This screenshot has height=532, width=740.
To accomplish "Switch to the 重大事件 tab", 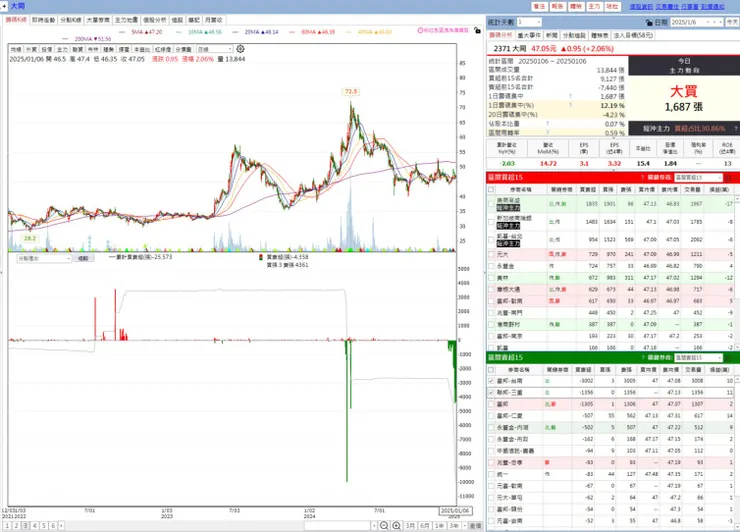I will coord(529,35).
